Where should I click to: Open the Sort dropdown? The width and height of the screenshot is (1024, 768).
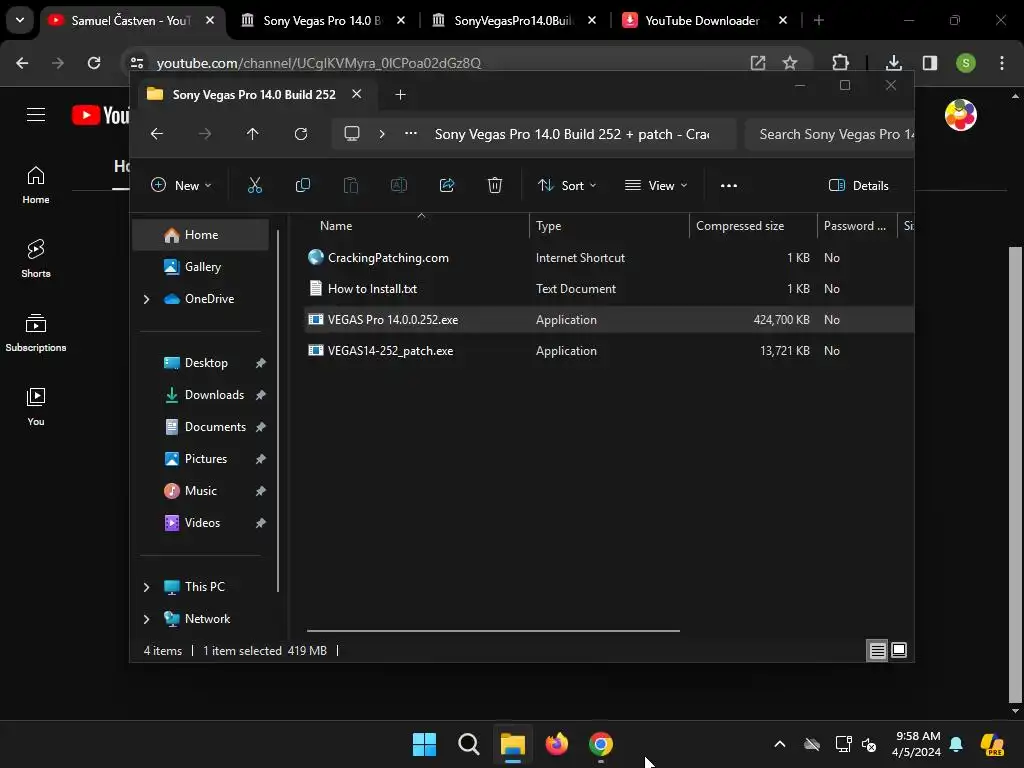click(566, 185)
